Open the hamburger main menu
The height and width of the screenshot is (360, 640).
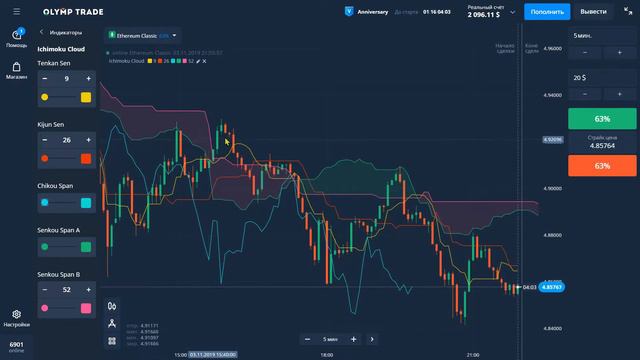16,12
